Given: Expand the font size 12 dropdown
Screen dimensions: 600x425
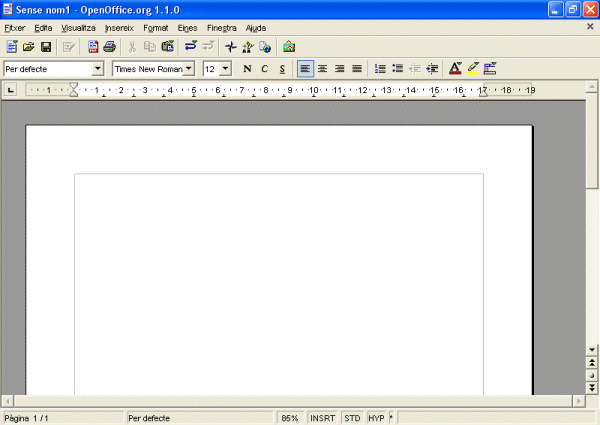Looking at the screenshot, I should tap(225, 69).
